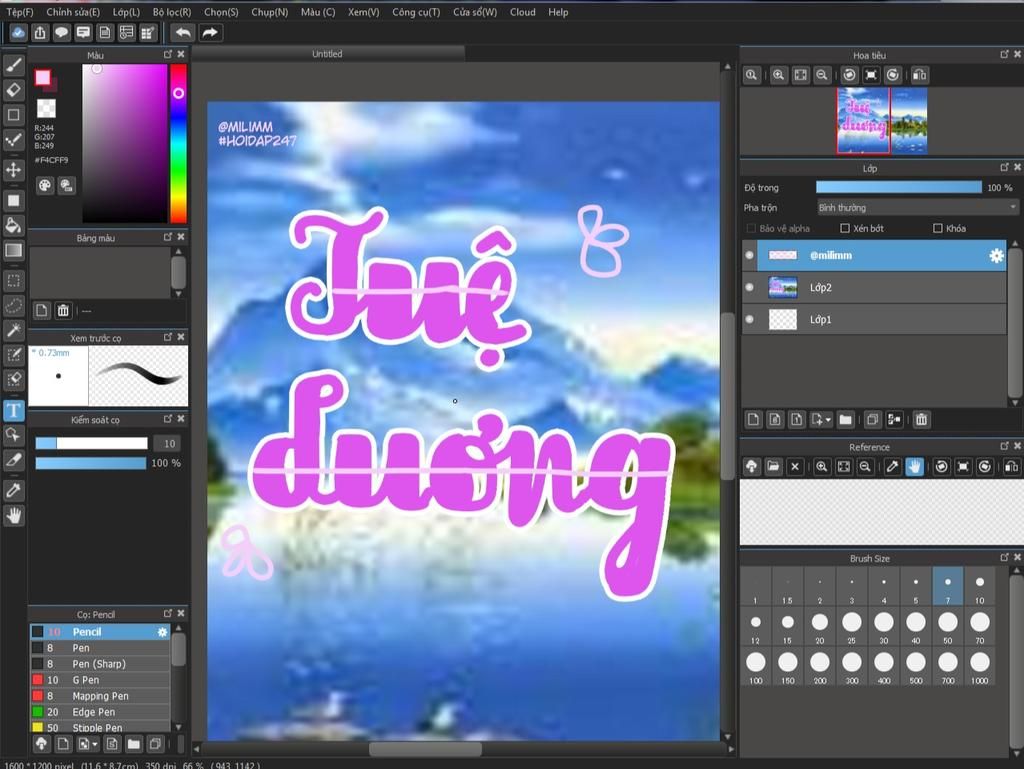Viewport: 1024px width, 769px height.
Task: Open the Cửa sổ(W) menu
Action: coord(475,12)
